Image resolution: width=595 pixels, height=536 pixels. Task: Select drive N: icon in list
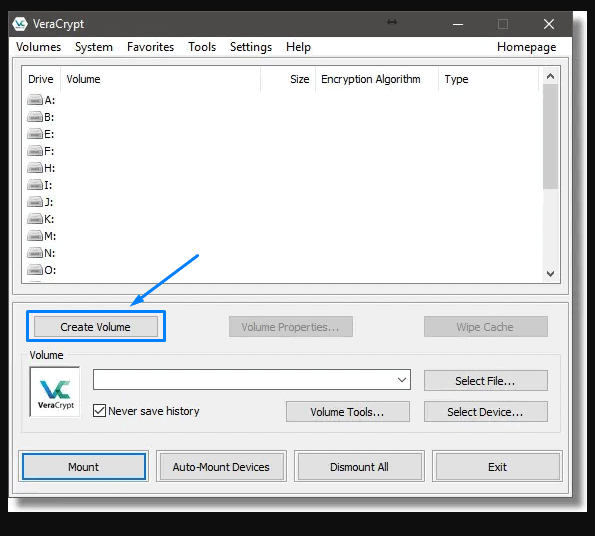tap(35, 253)
